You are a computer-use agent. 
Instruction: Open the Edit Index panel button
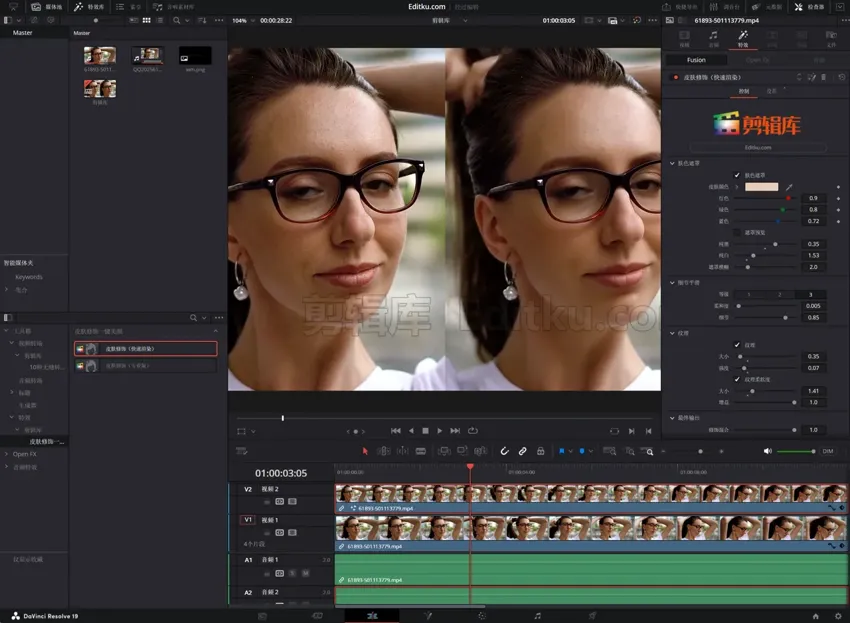pos(128,7)
